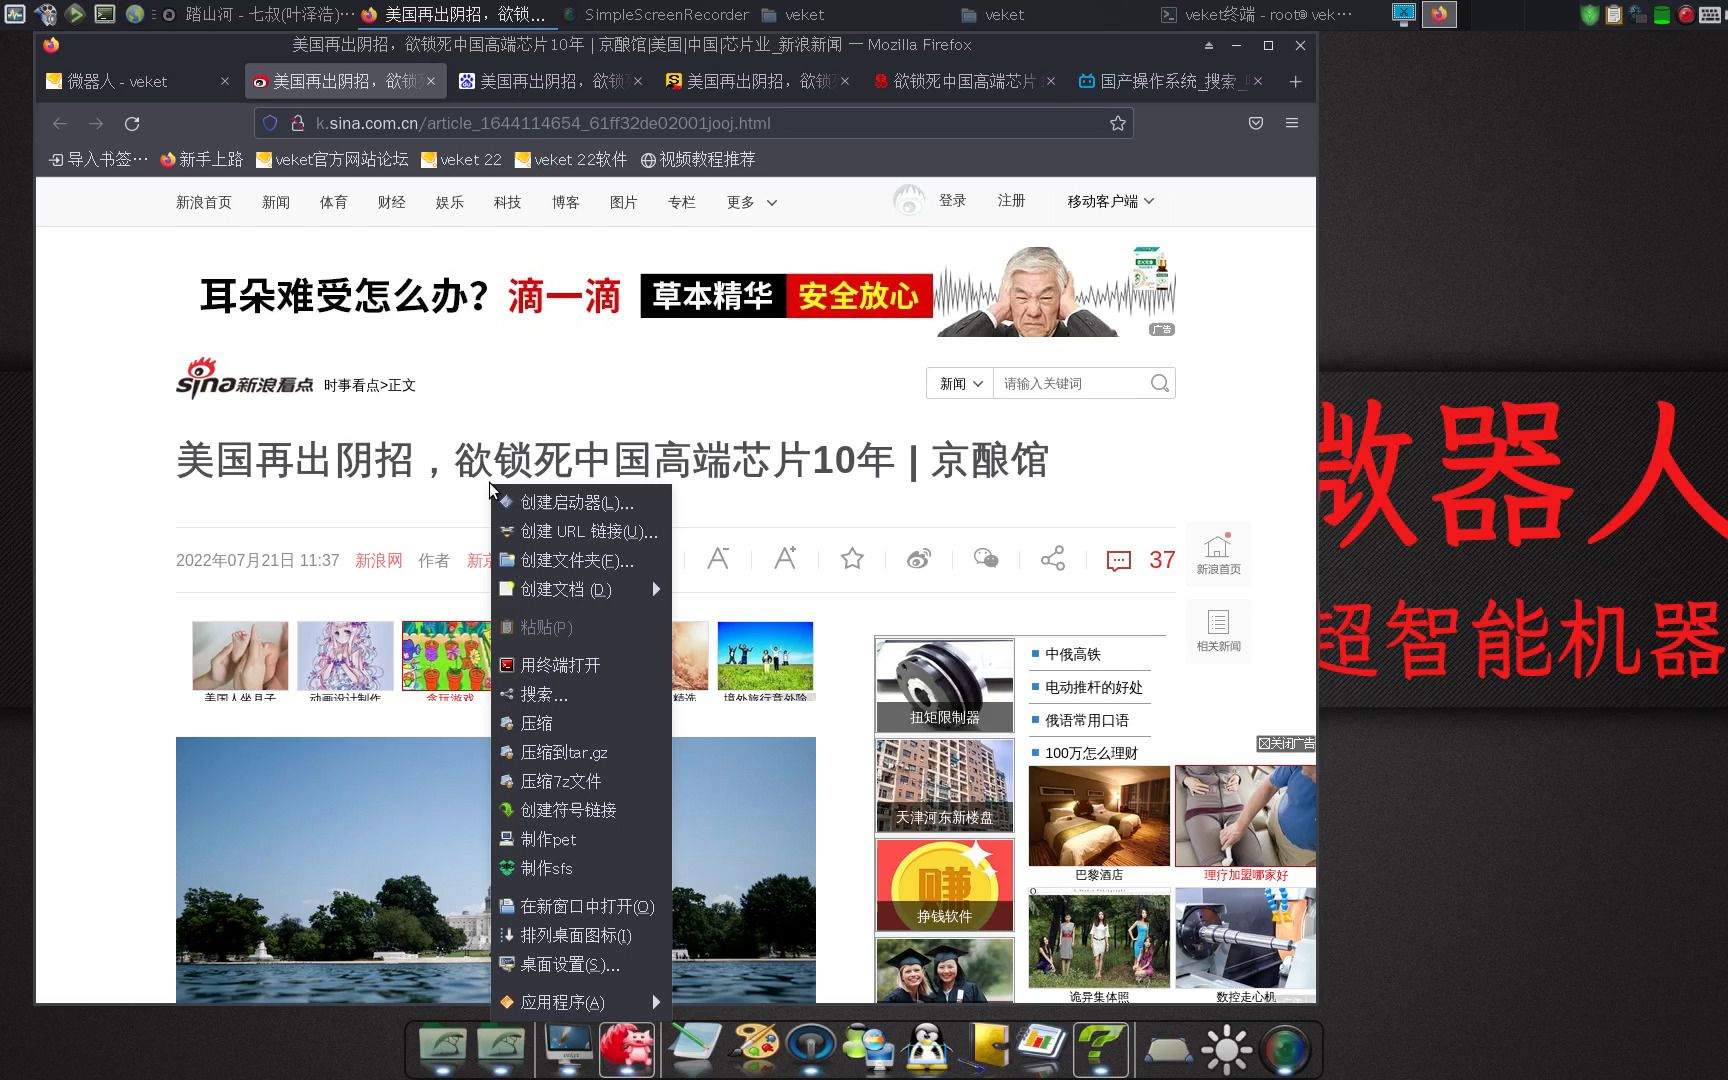This screenshot has width=1728, height=1080.
Task: Toggle the bookmark star in the address bar
Action: 1117,123
